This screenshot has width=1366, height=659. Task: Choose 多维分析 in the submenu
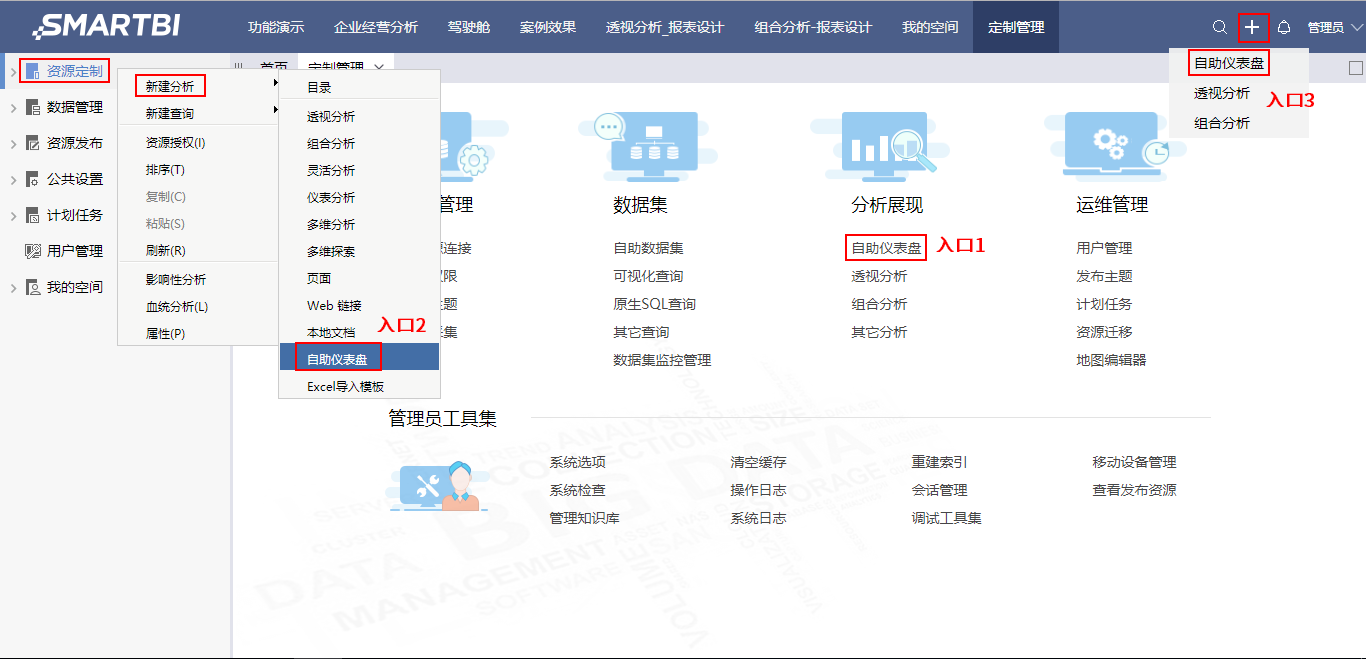[331, 224]
